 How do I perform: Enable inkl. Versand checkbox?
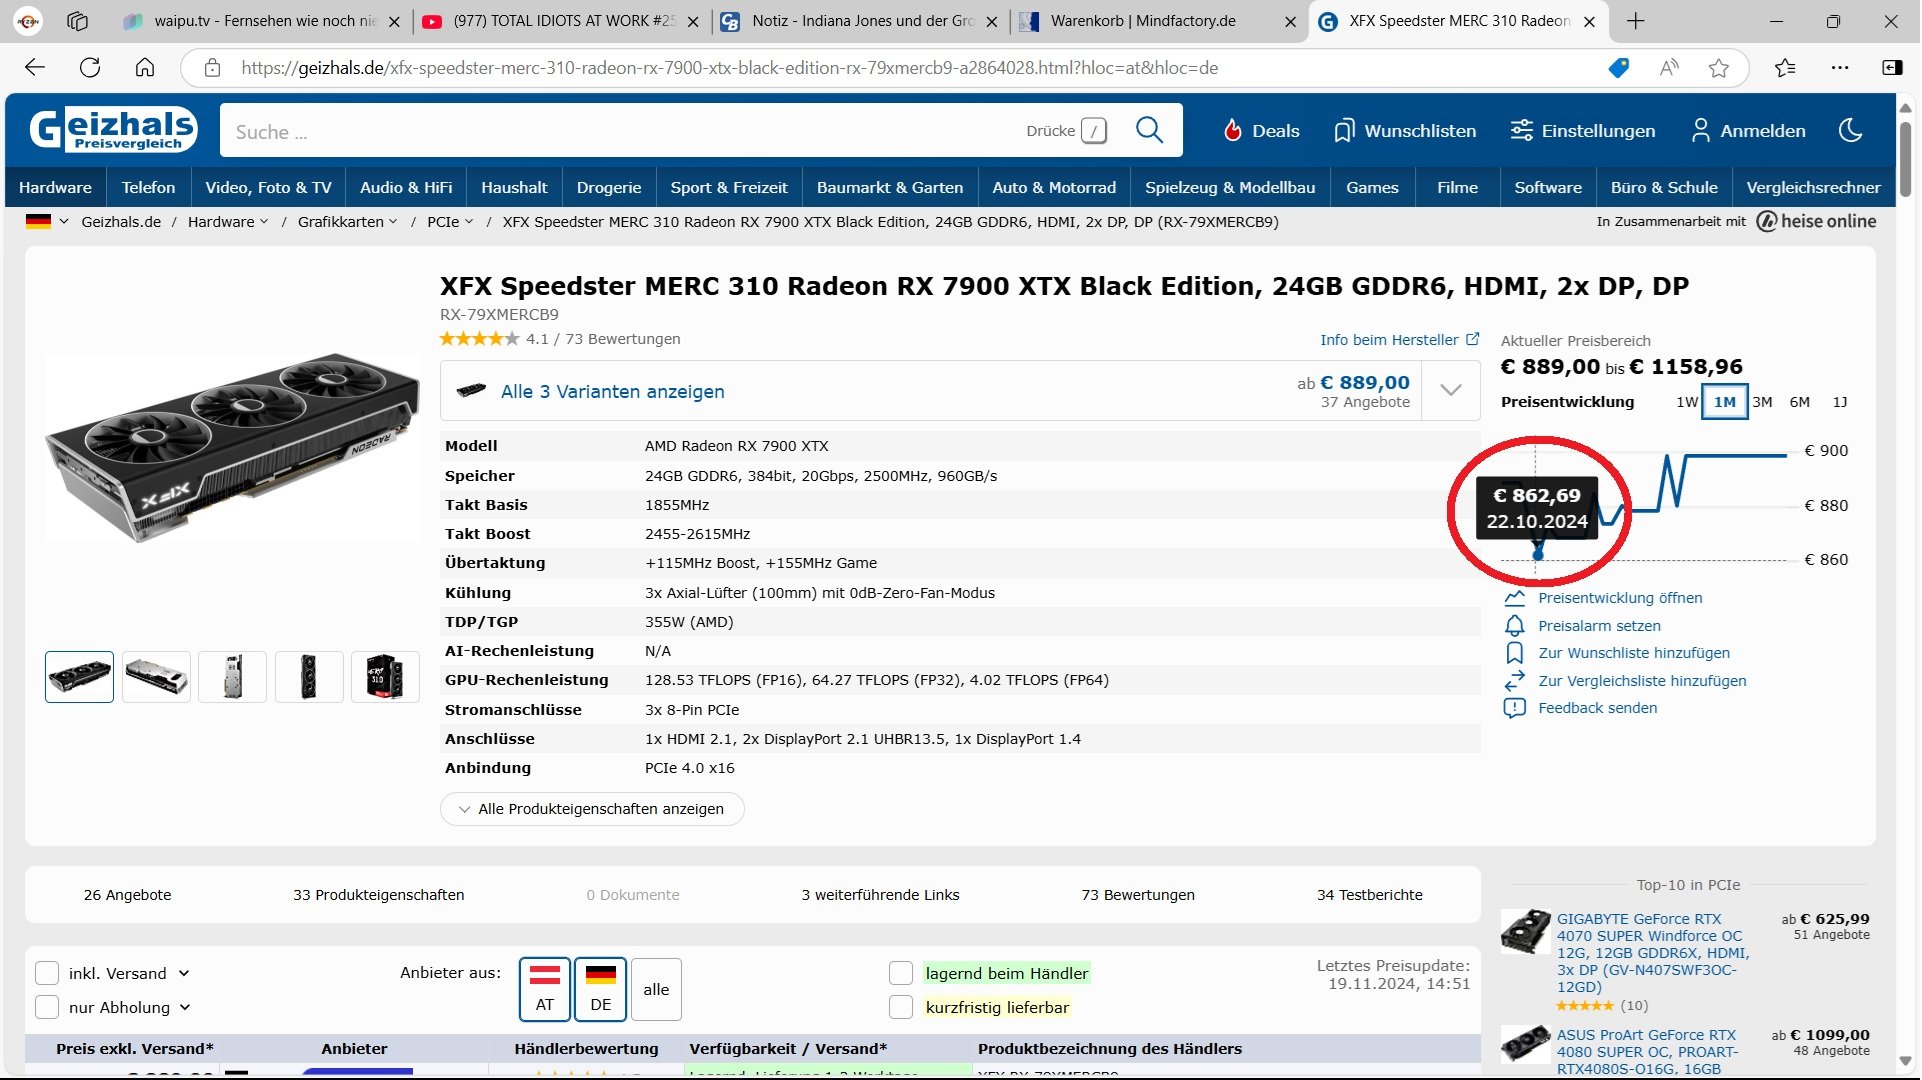pos(47,973)
